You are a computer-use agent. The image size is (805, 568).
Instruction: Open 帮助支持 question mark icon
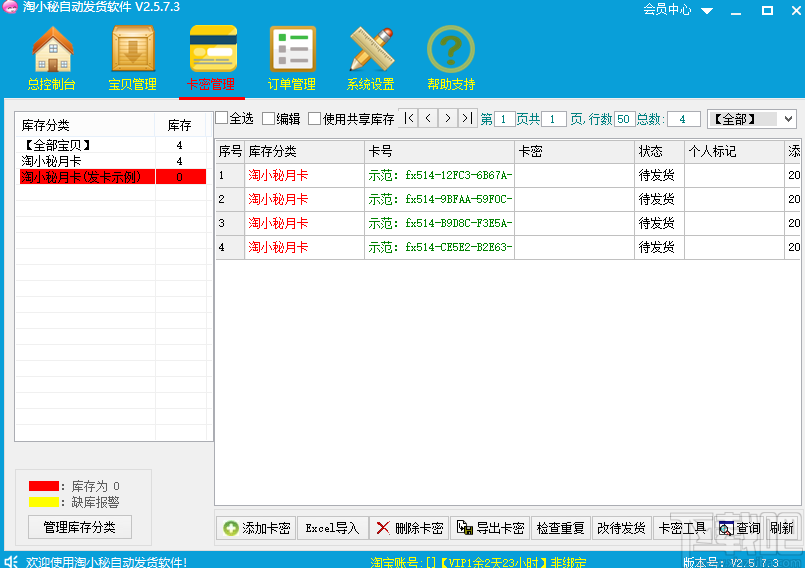(x=451, y=49)
